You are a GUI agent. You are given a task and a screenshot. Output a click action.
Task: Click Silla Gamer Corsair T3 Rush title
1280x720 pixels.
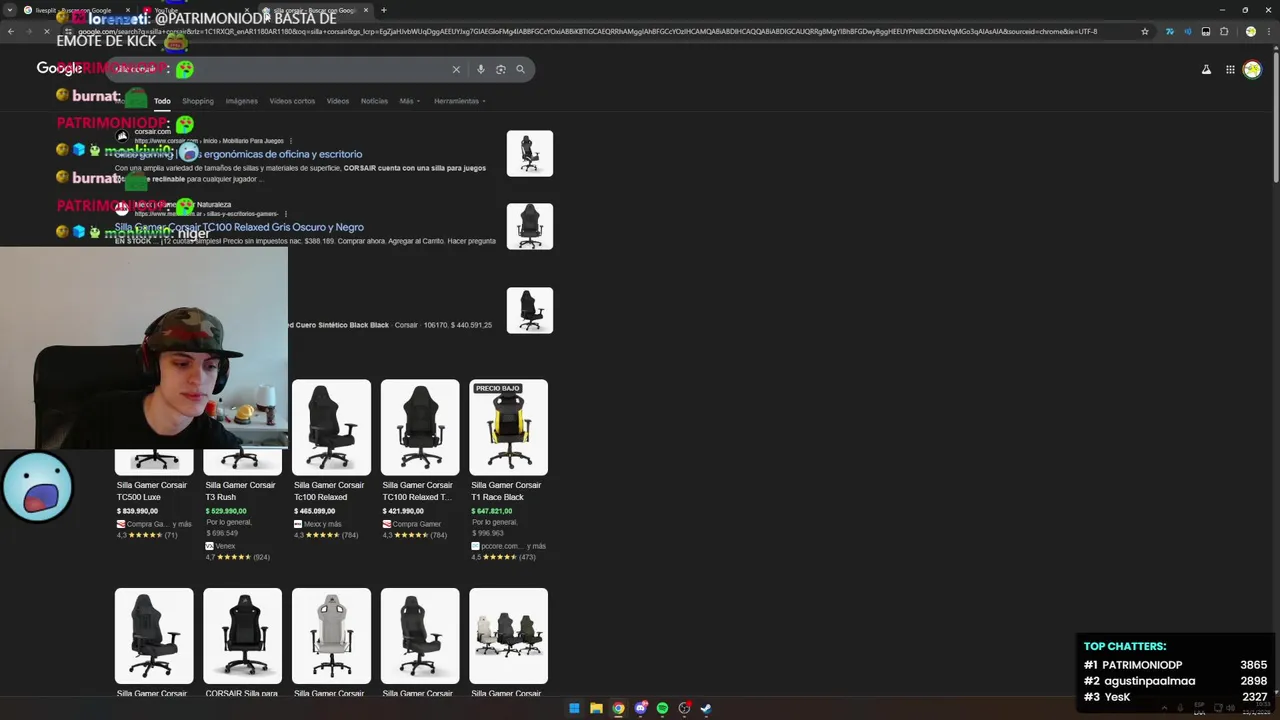pyautogui.click(x=240, y=491)
